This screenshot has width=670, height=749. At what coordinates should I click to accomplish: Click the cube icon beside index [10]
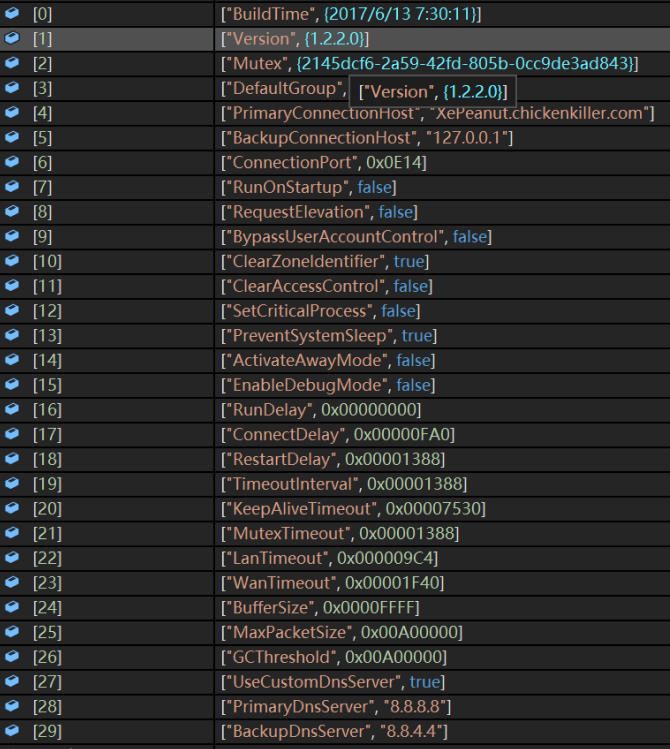12,261
